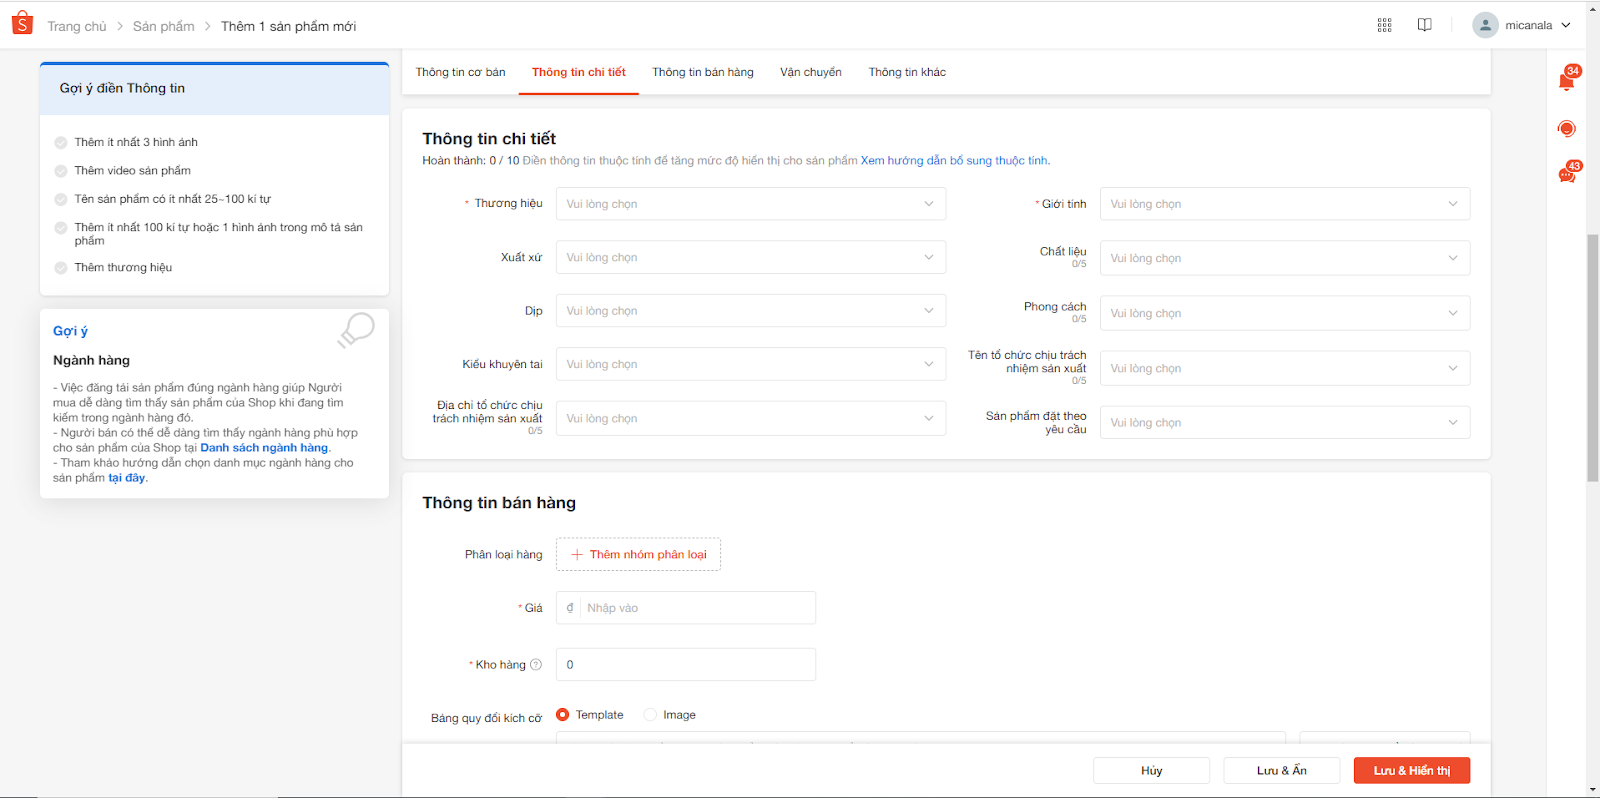
Task: Switch to Thông tin bán hàng tab
Action: click(x=702, y=72)
